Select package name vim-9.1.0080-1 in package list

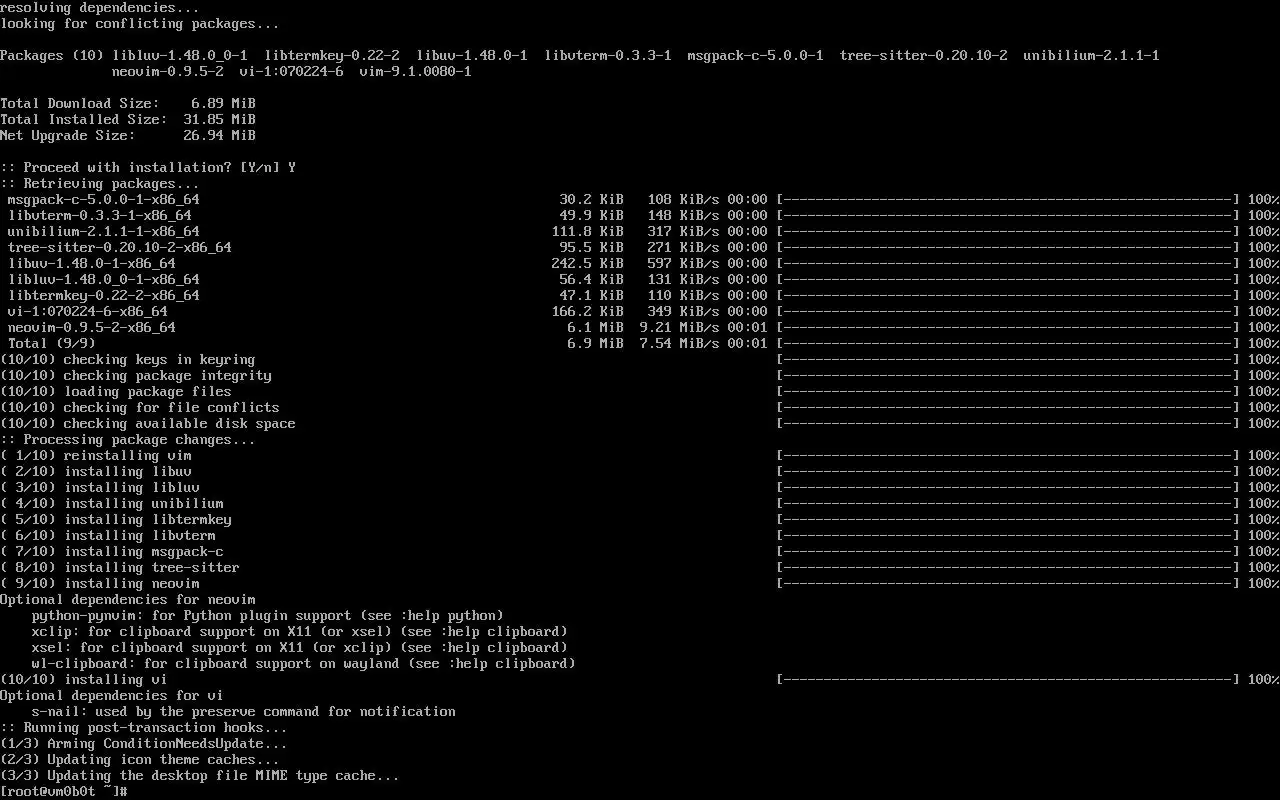[x=416, y=71]
